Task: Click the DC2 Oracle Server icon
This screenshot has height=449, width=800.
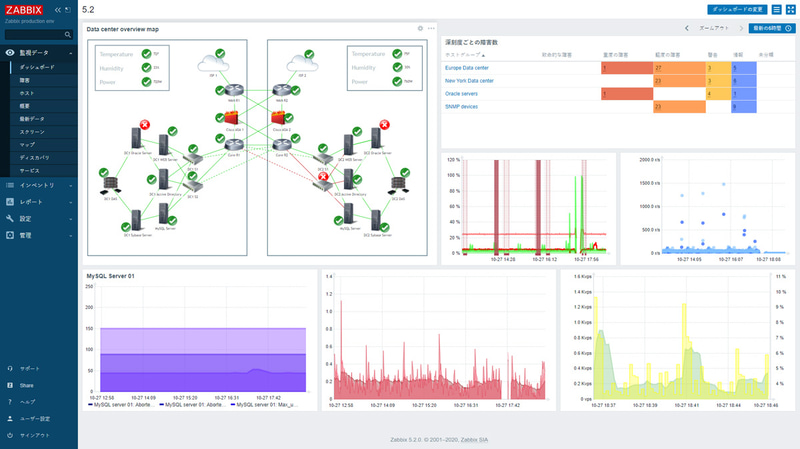Action: point(376,138)
